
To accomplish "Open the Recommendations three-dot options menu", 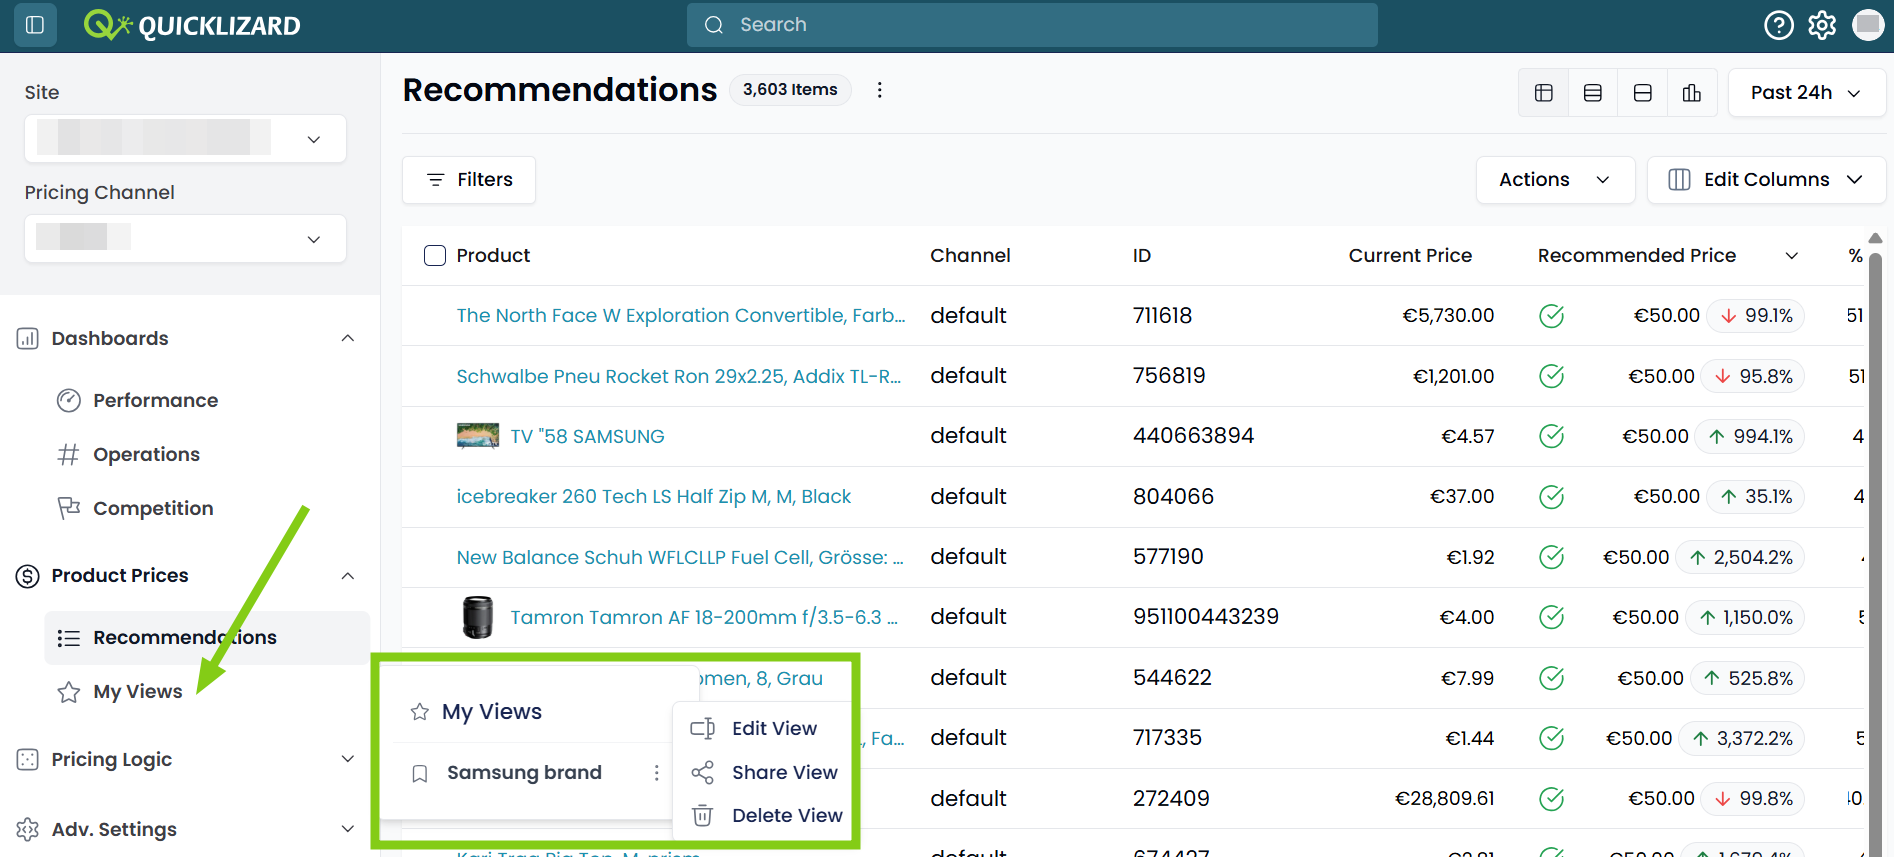I will coord(880,90).
